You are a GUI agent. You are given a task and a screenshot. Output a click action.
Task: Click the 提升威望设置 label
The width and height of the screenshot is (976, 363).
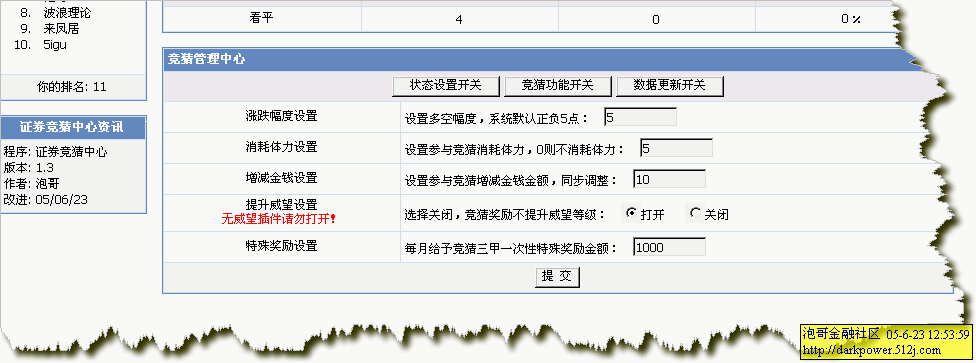pyautogui.click(x=281, y=205)
